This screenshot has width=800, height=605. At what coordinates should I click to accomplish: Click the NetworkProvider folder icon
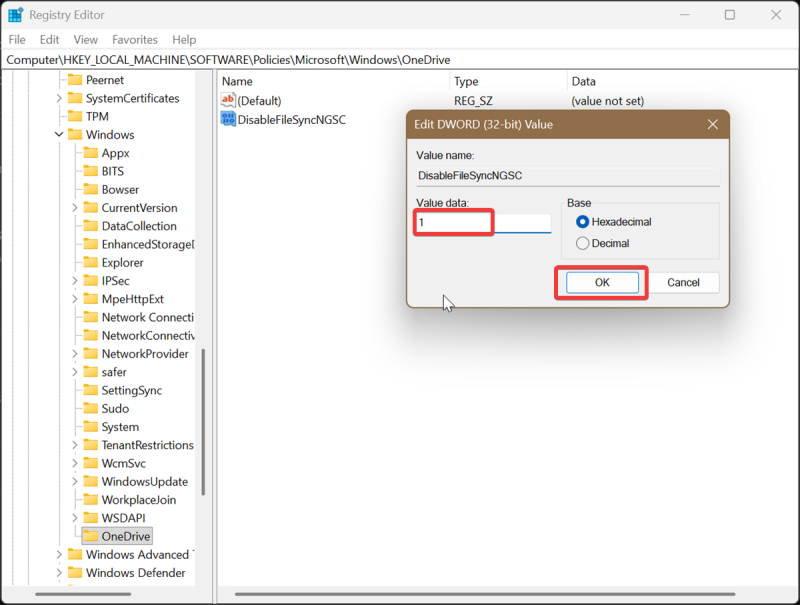click(90, 354)
